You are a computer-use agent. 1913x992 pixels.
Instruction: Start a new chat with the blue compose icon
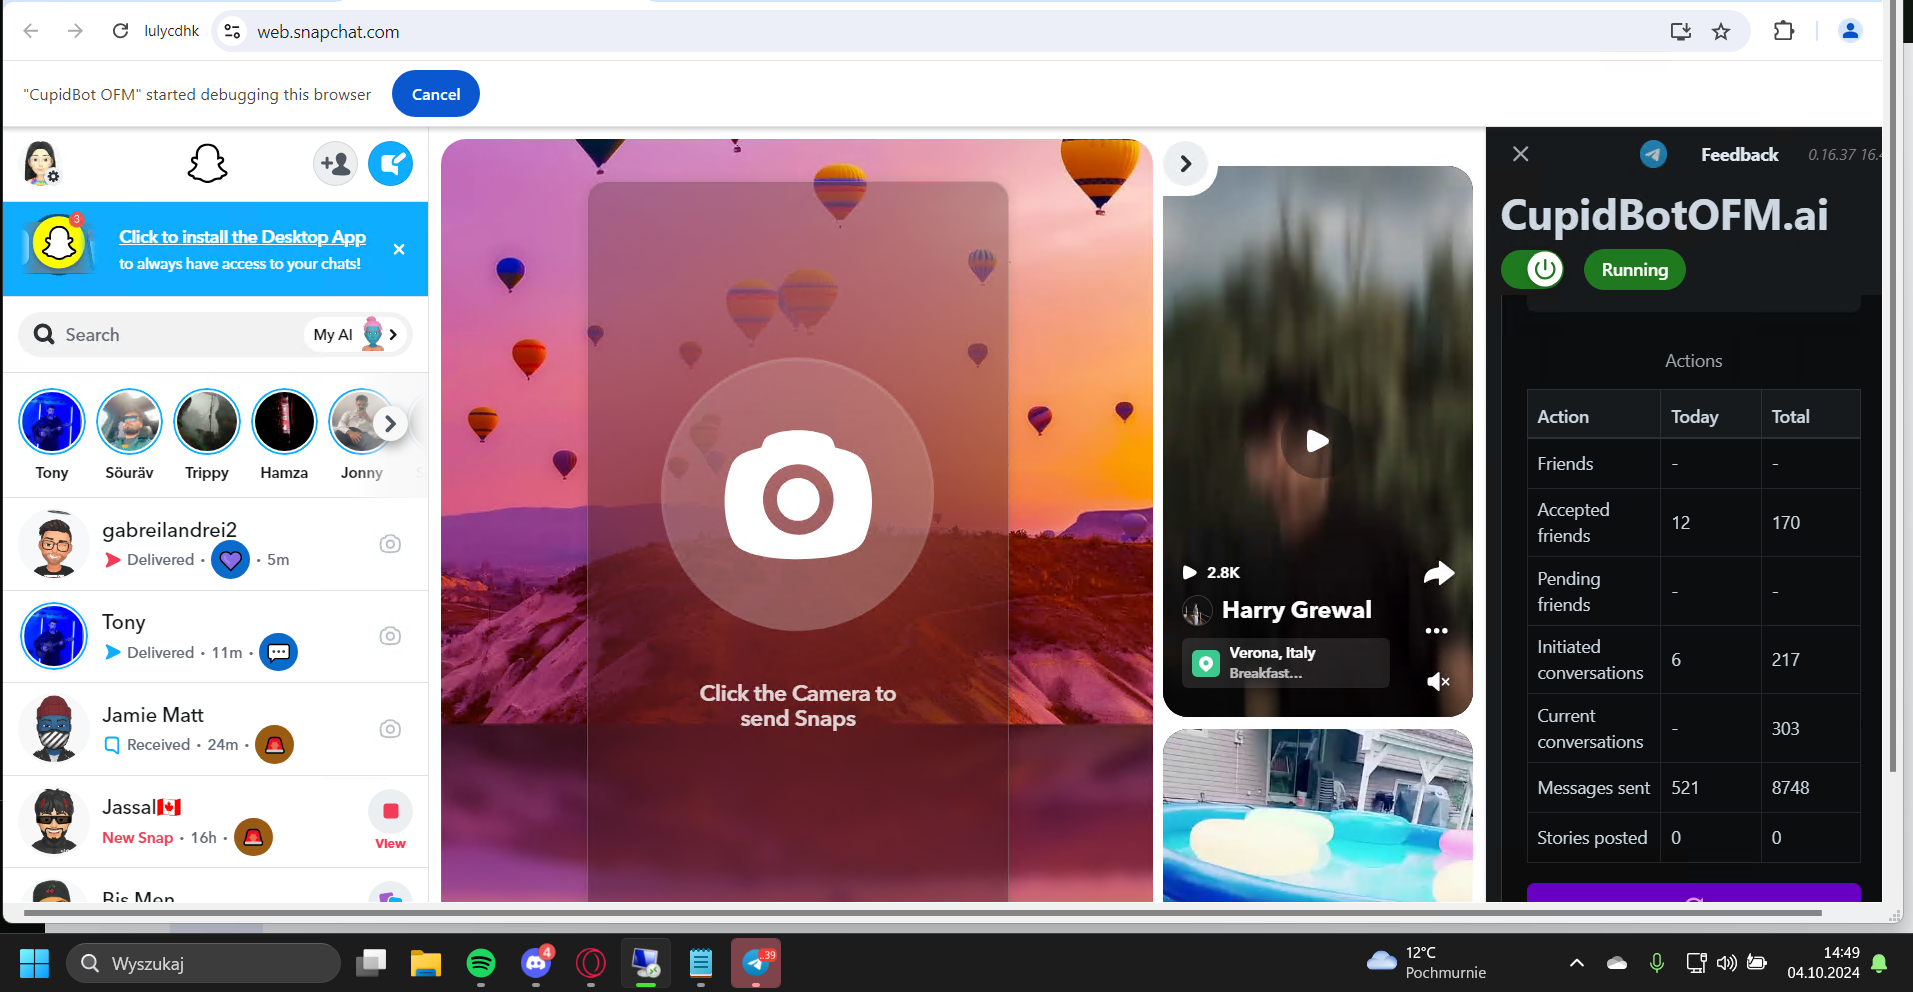point(390,164)
